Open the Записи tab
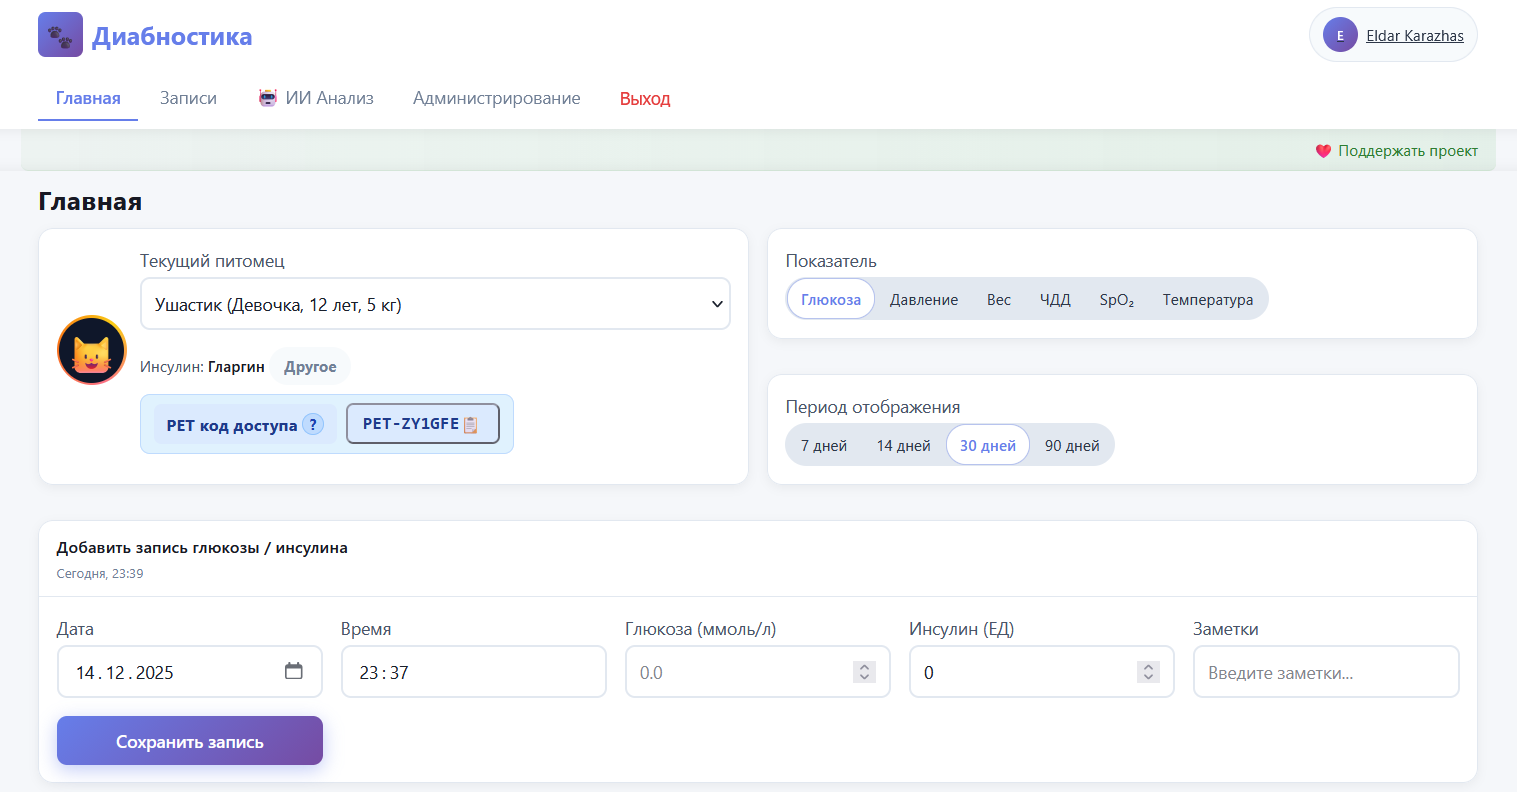 pos(188,98)
